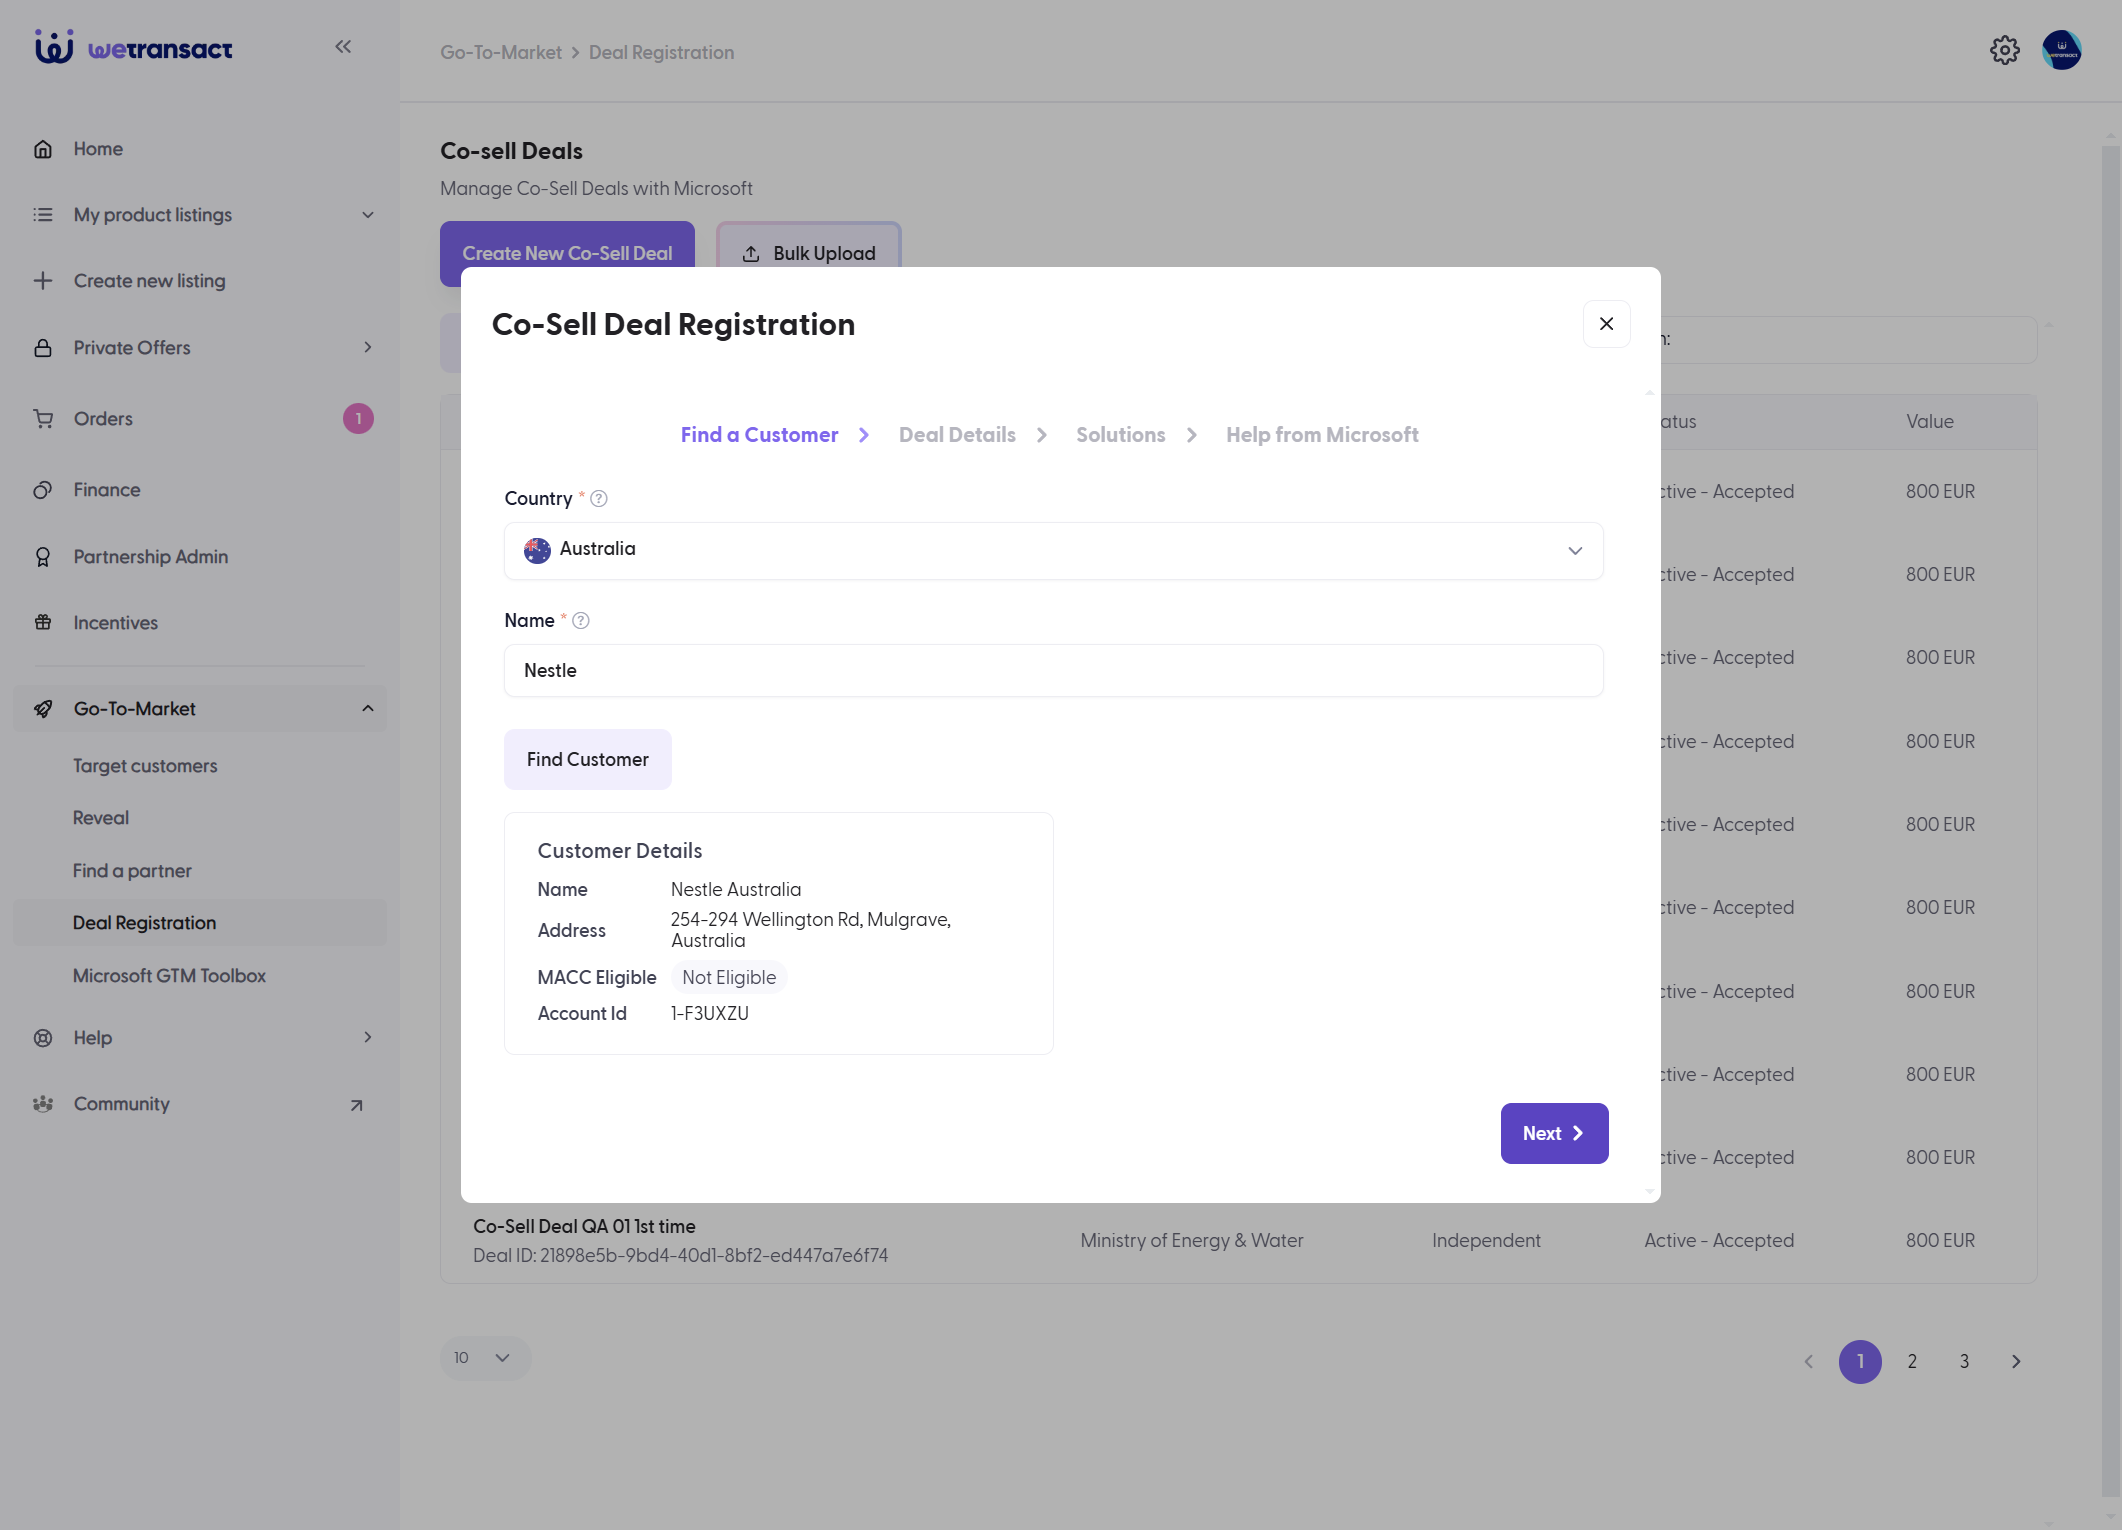The width and height of the screenshot is (2122, 1530).
Task: Click the Community people icon
Action: tap(43, 1104)
